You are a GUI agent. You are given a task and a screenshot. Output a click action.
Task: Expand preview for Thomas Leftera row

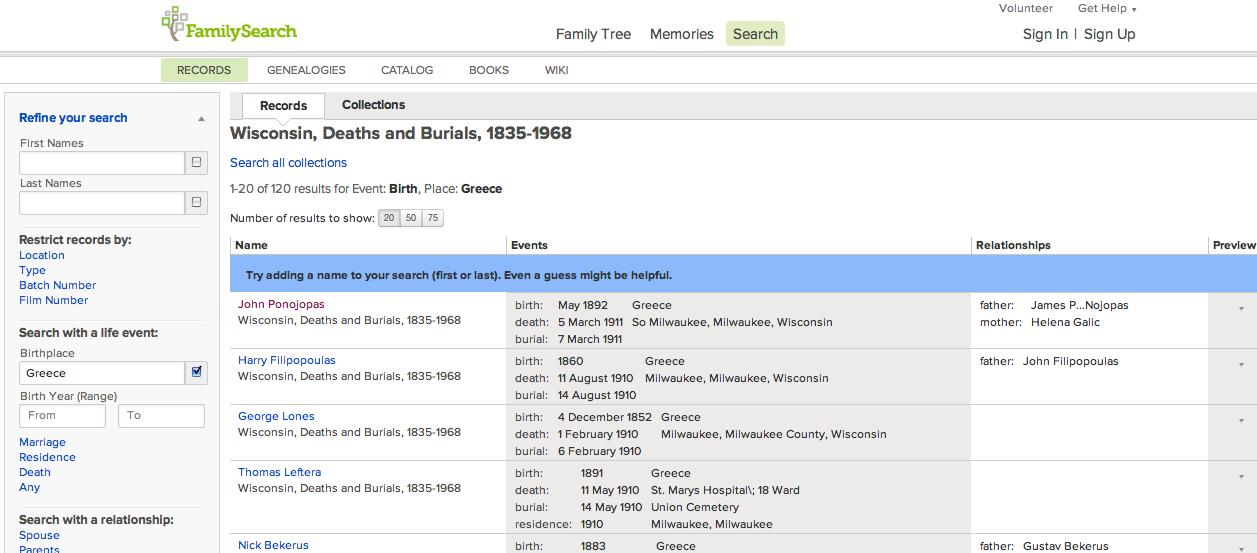pos(1241,477)
